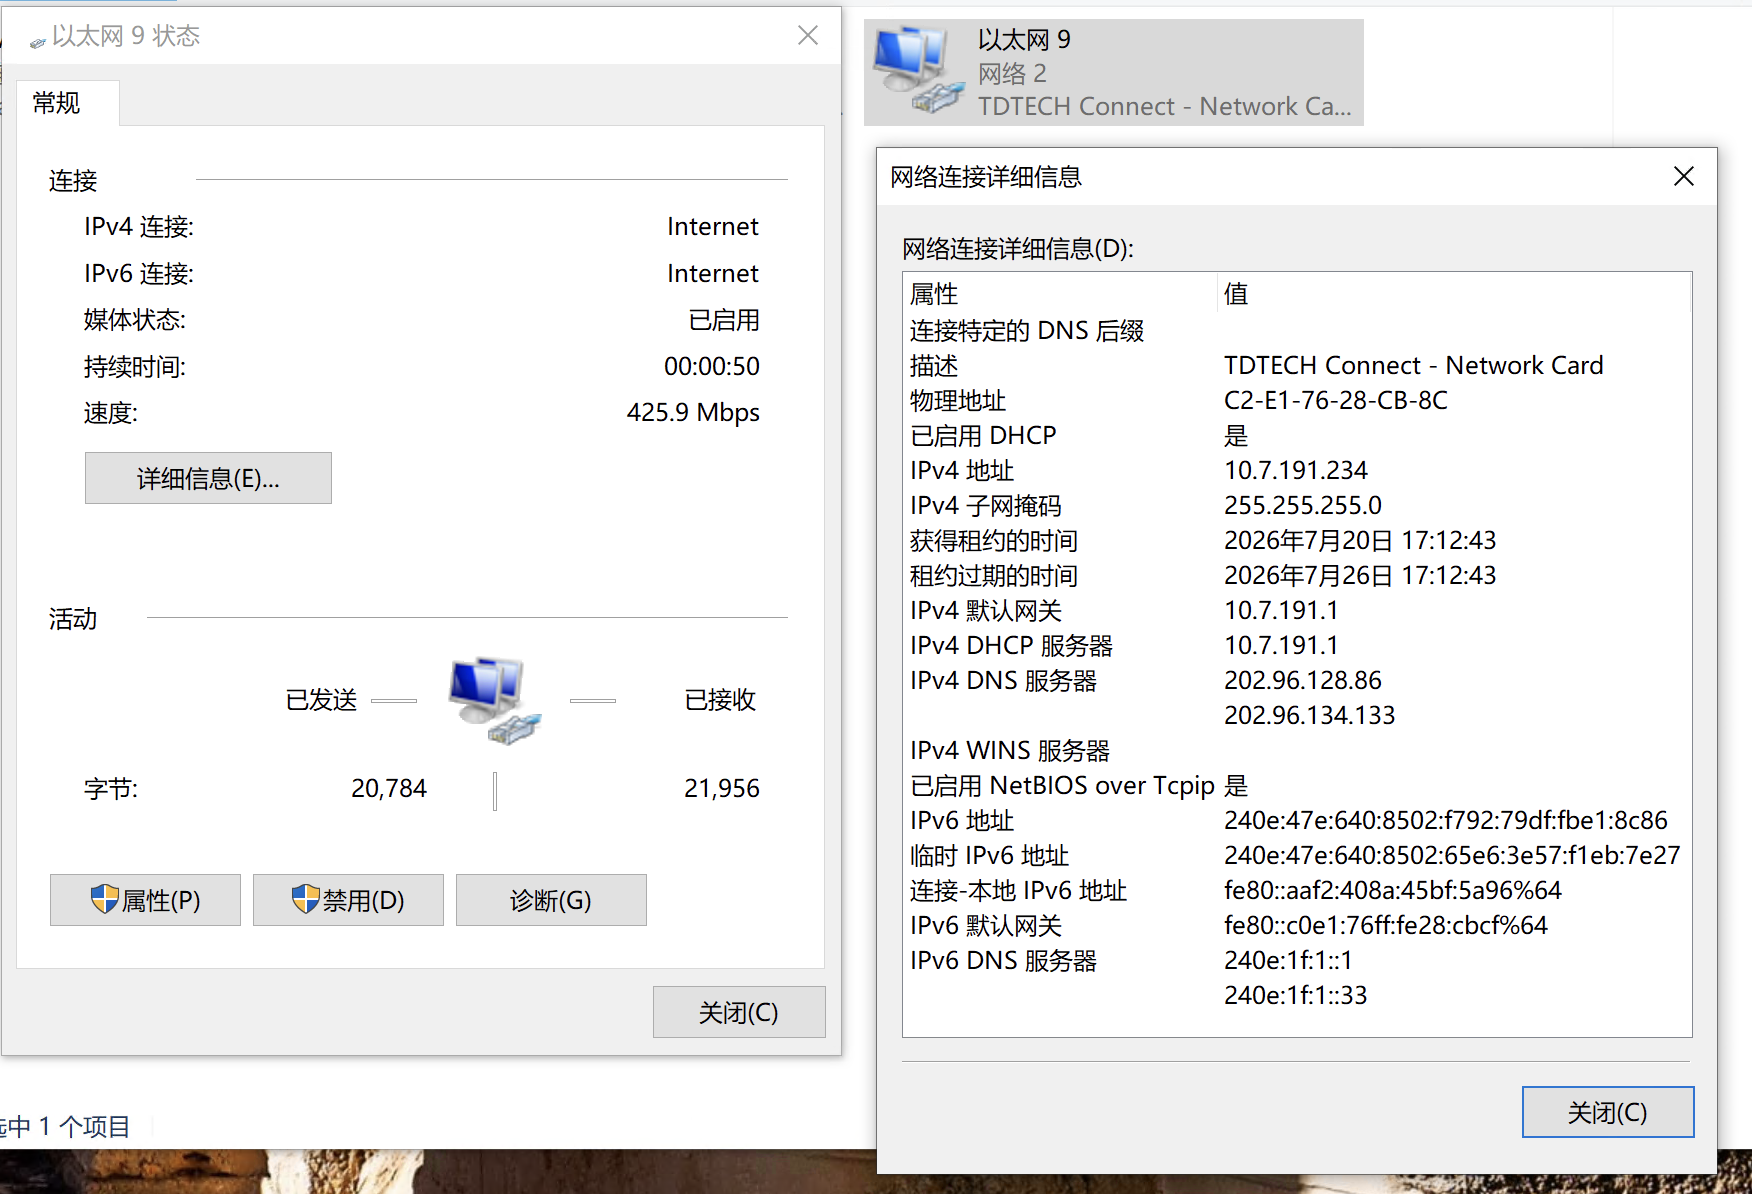This screenshot has width=1752, height=1194.
Task: Click the 网络 2 label under 以太网 9
Action: [1012, 73]
